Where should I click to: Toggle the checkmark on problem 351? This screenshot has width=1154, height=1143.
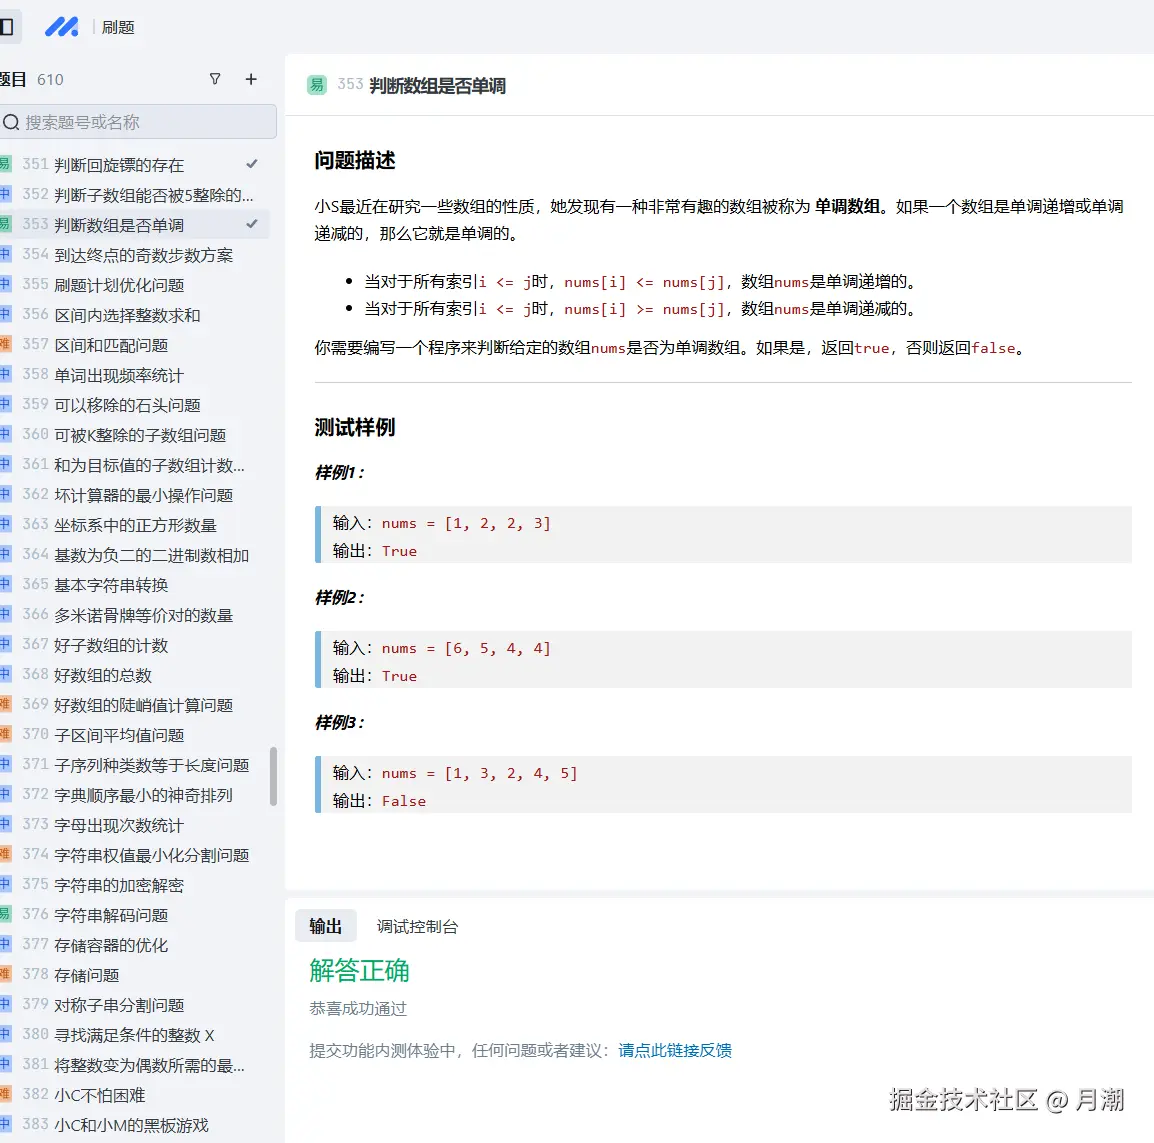click(252, 163)
